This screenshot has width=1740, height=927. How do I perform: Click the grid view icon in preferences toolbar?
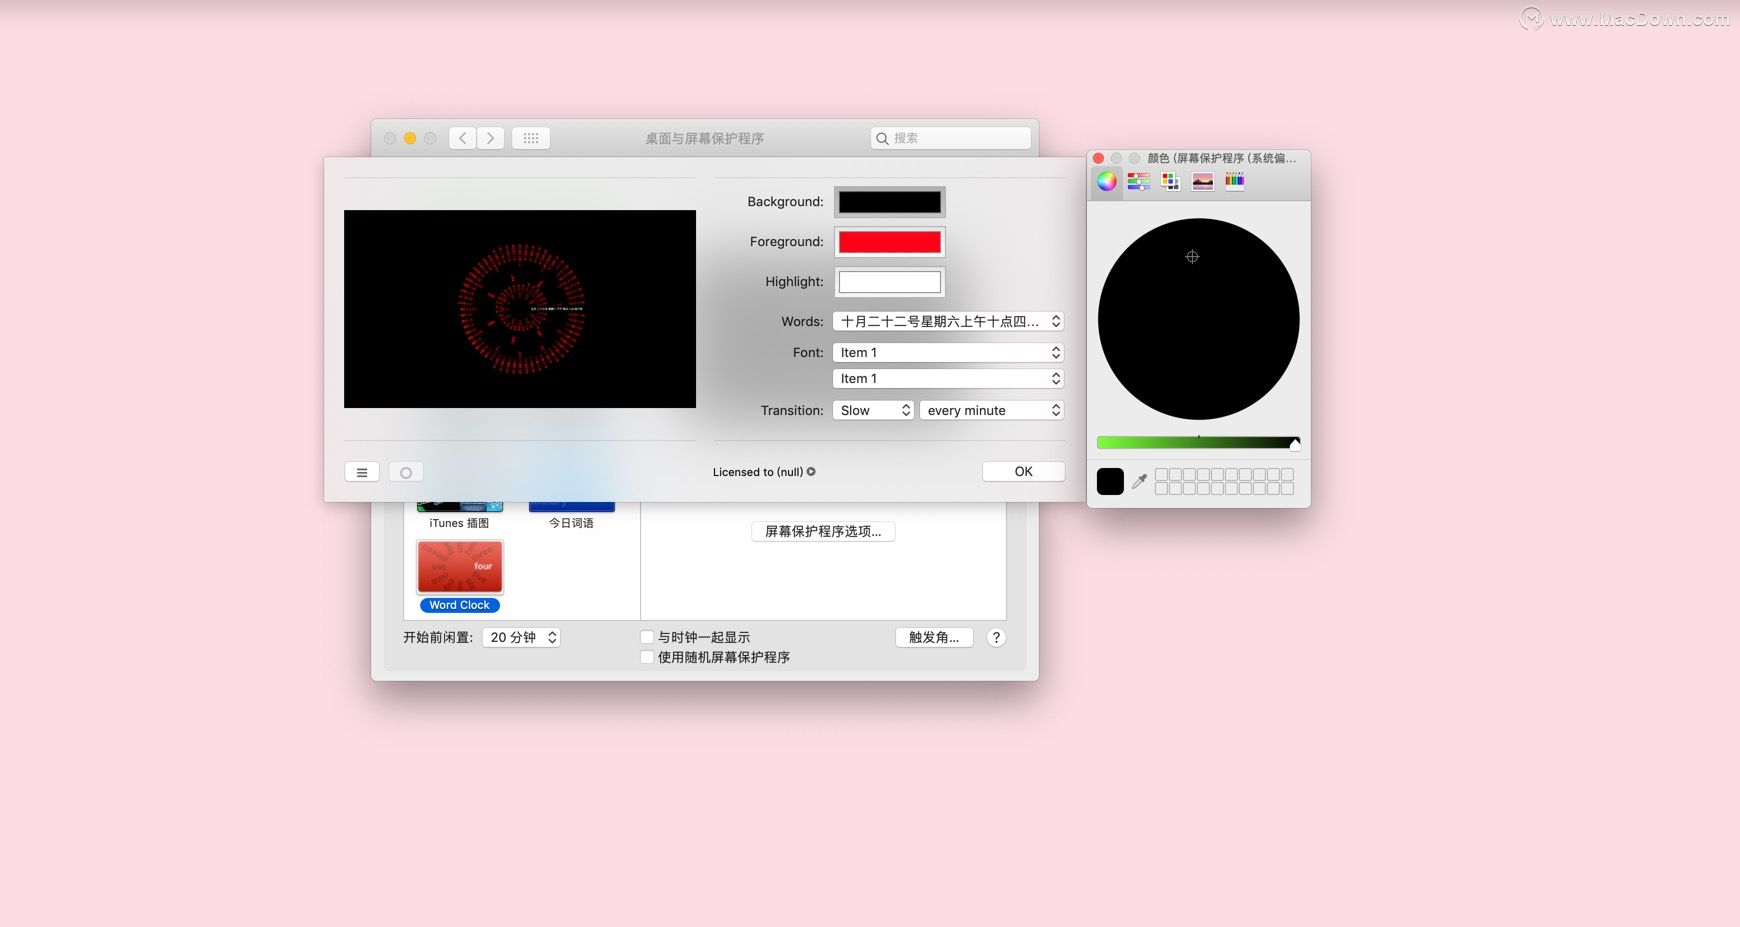coord(531,138)
